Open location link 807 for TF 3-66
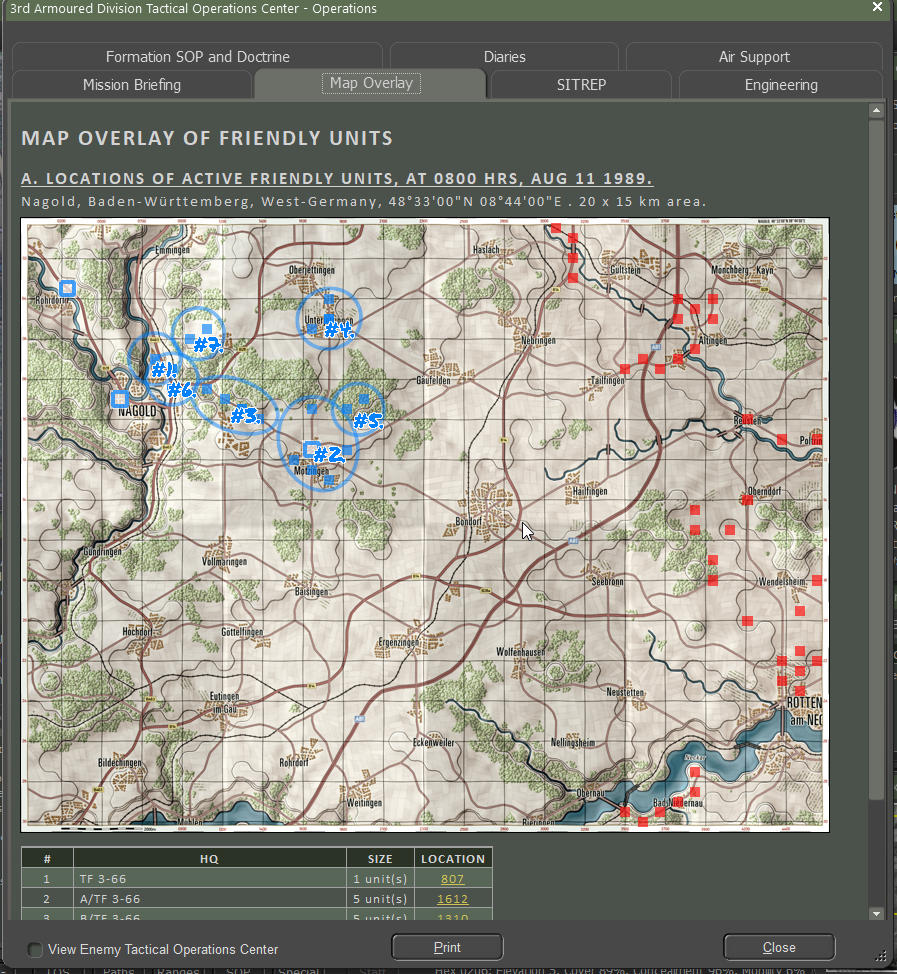The height and width of the screenshot is (974, 897). click(x=452, y=878)
